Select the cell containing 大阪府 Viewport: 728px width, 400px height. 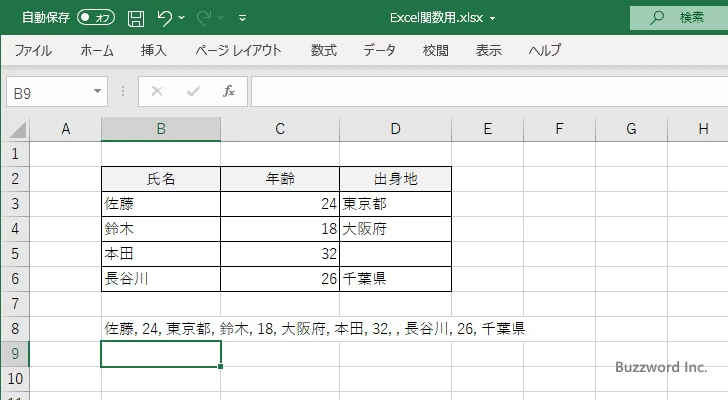coord(396,229)
